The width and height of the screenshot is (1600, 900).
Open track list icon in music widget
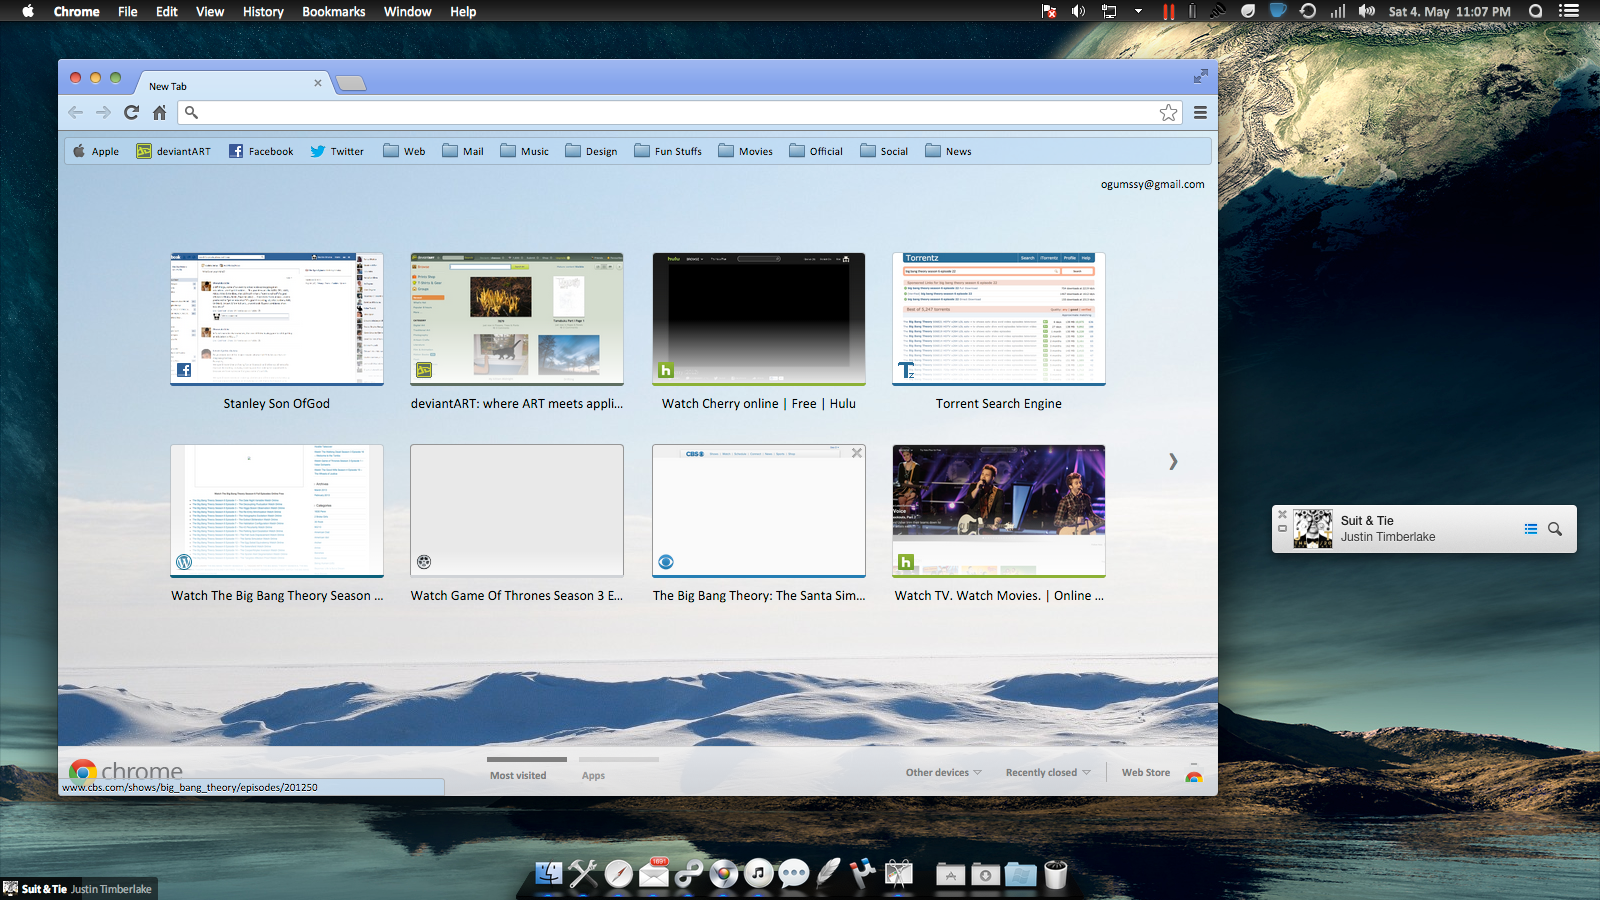point(1530,529)
